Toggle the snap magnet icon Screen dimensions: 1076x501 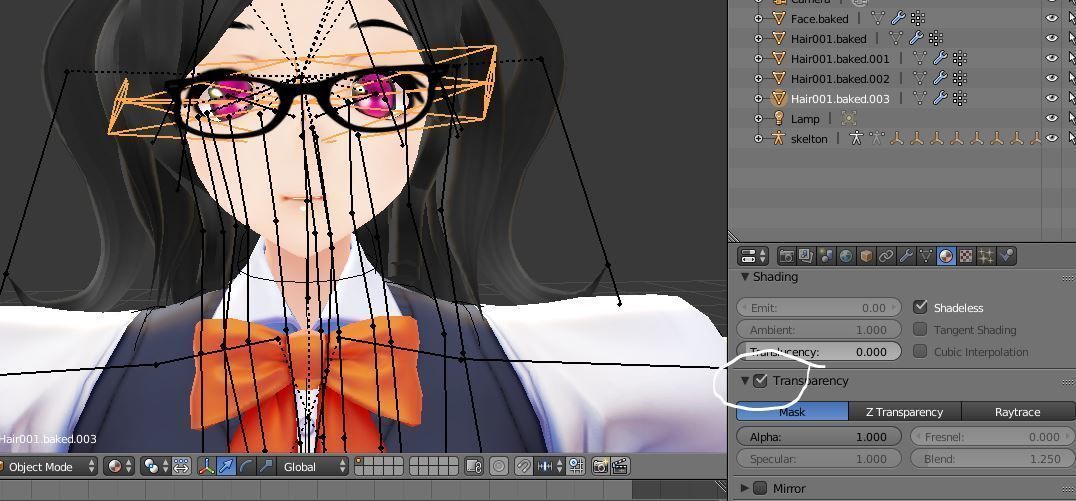point(524,467)
